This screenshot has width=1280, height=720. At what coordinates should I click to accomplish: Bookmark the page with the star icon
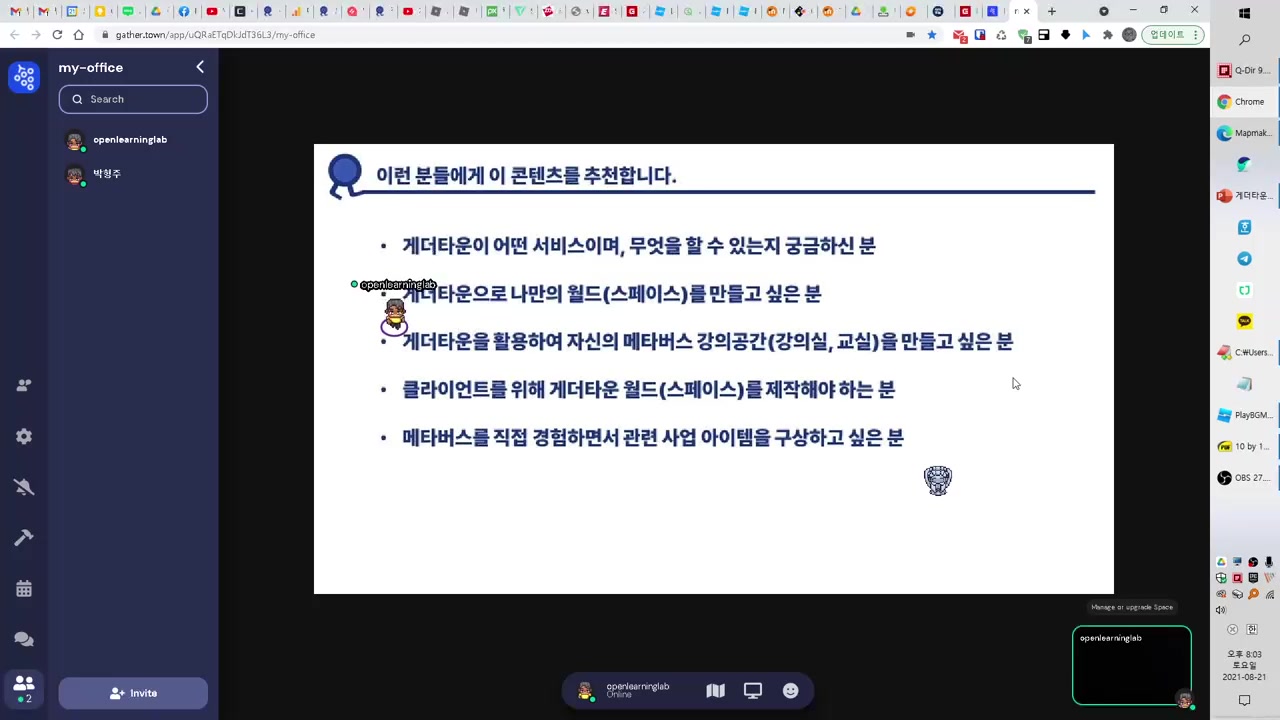(x=932, y=35)
